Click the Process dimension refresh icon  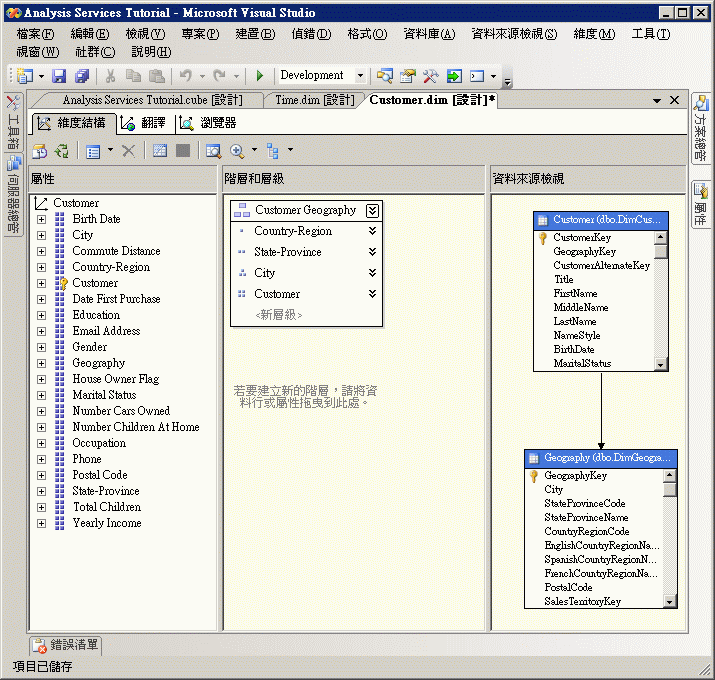(x=62, y=151)
